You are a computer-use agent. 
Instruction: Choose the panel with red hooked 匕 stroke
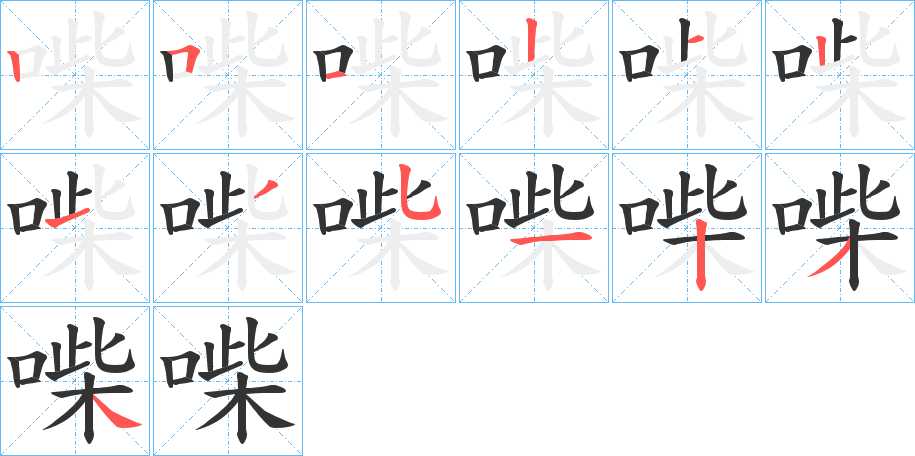[381, 228]
